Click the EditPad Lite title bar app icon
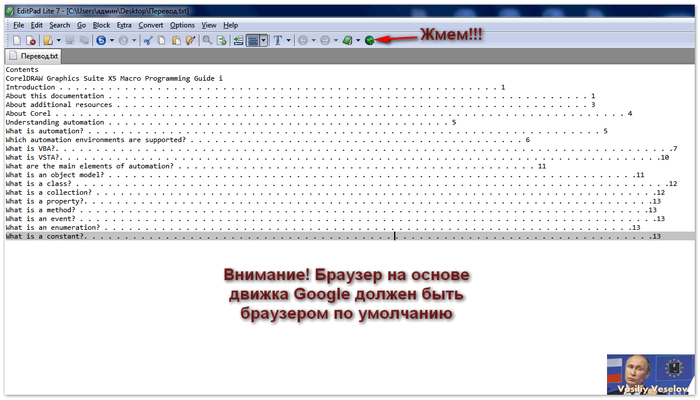Screen dimensions: 700x400 10,11
